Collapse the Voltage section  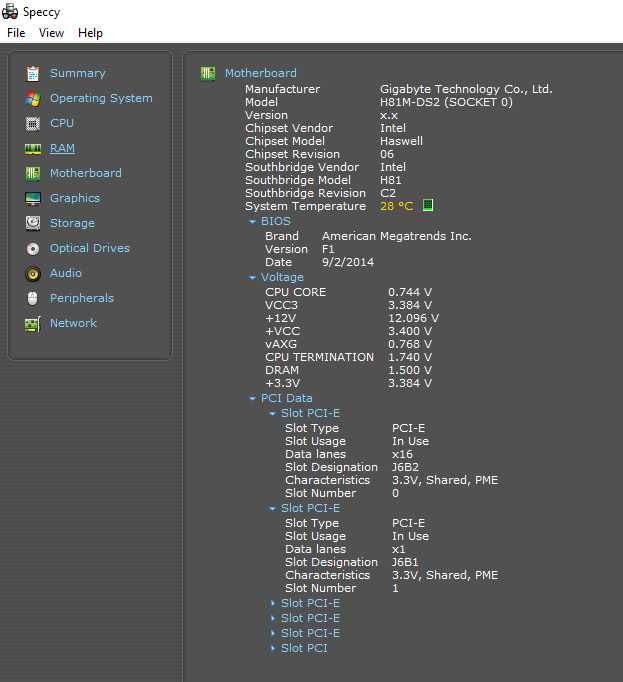(x=252, y=277)
